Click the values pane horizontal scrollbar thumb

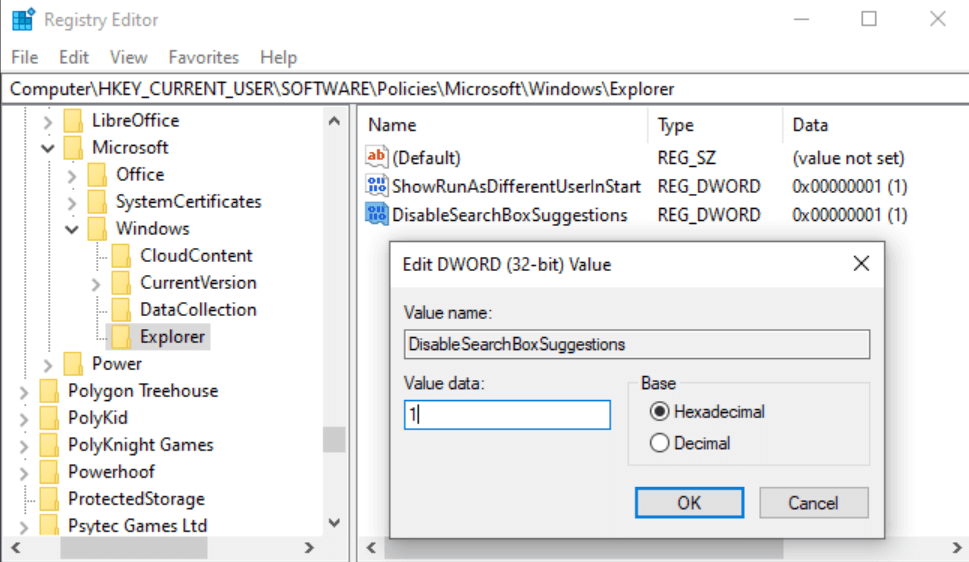tap(584, 548)
